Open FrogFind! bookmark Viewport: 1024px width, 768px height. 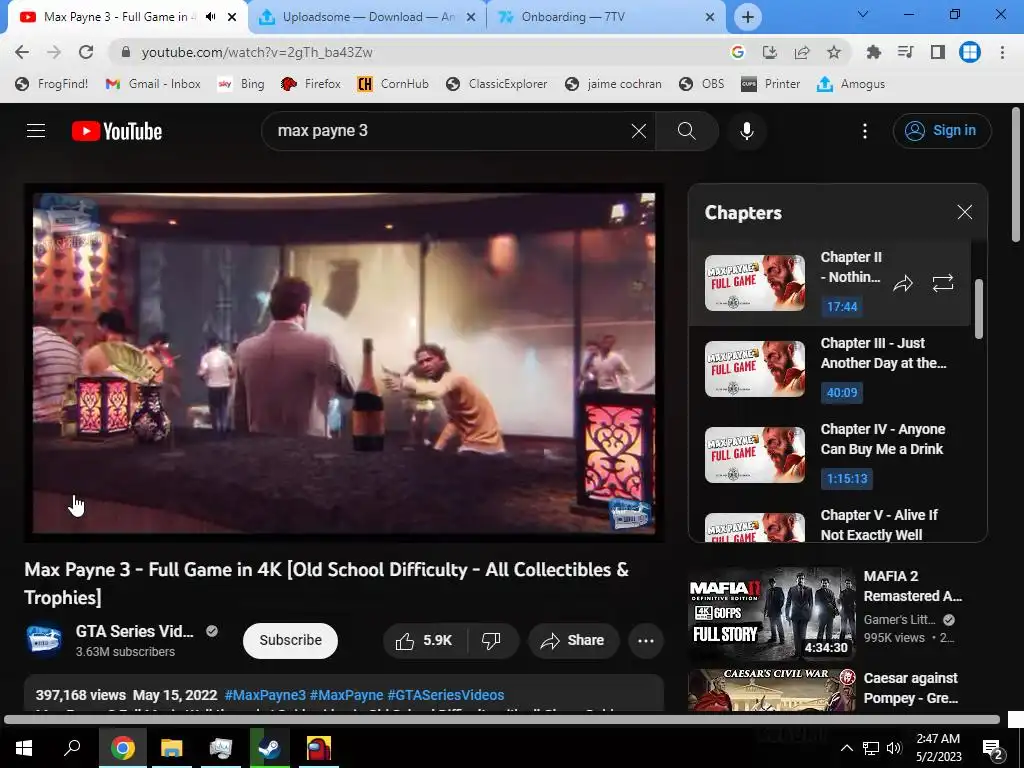(51, 84)
